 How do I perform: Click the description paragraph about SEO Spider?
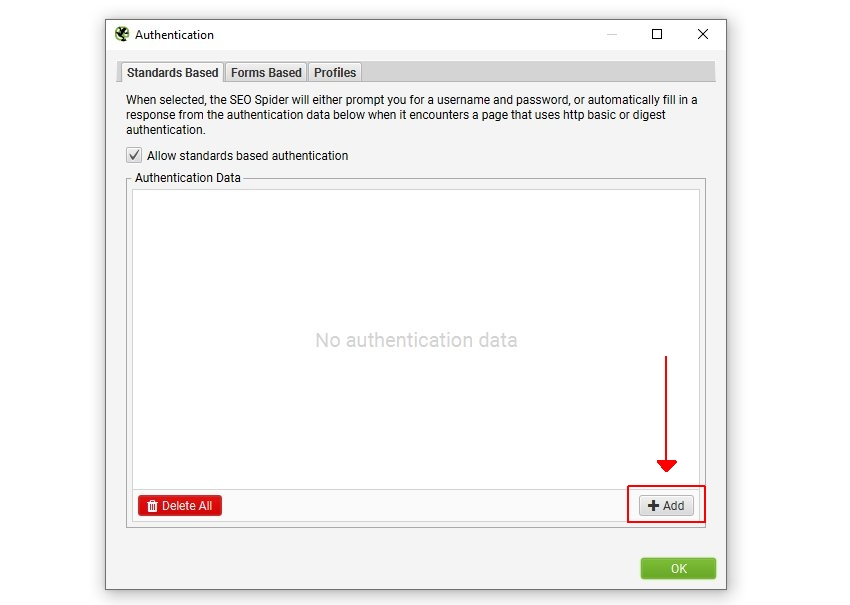[411, 115]
